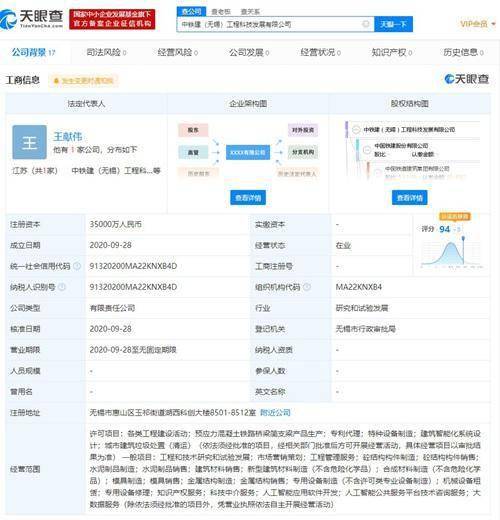Click the credit code 91320200MA22KNXB4D under 统一社会信用代码
This screenshot has width=500, height=520.
133,266
